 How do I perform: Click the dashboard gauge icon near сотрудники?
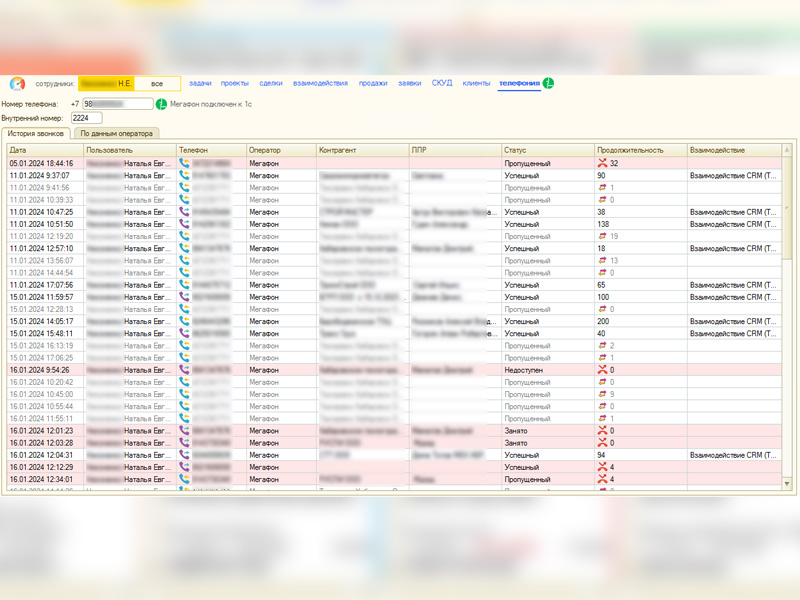click(17, 84)
